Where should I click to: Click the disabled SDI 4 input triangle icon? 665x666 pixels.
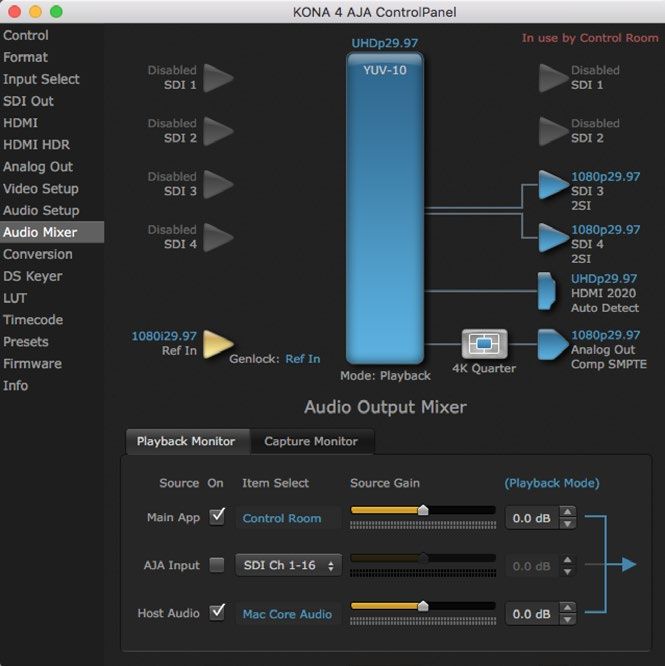point(218,237)
